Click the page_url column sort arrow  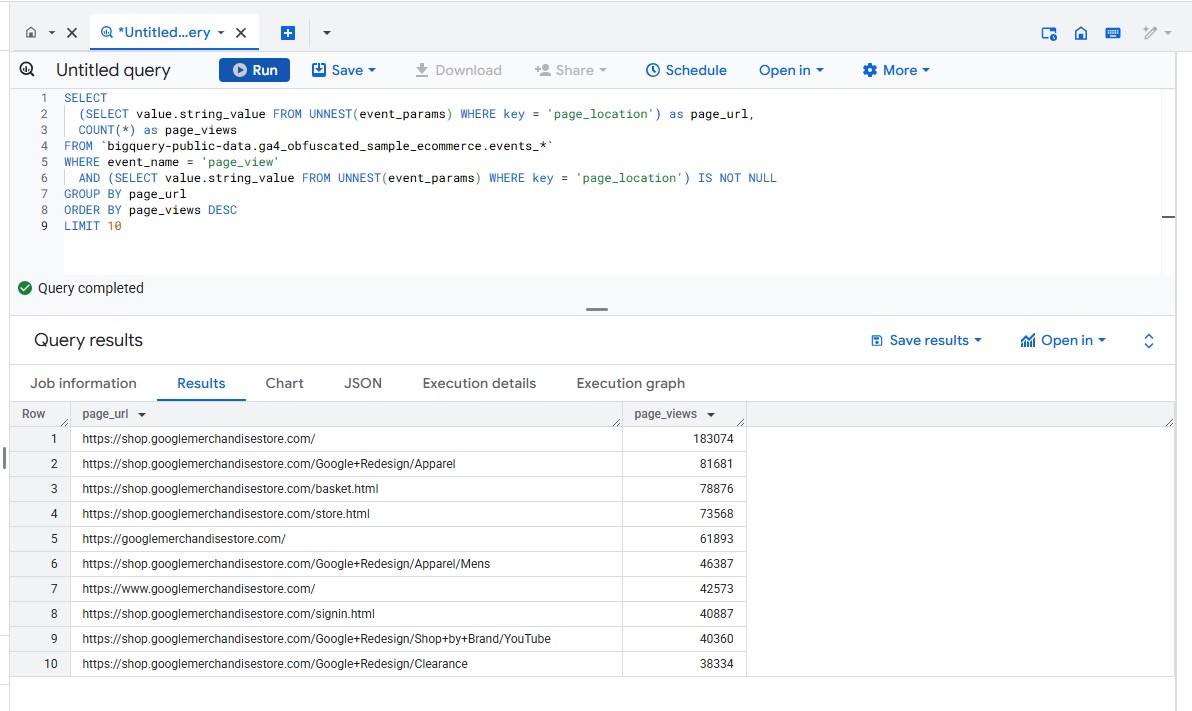142,415
